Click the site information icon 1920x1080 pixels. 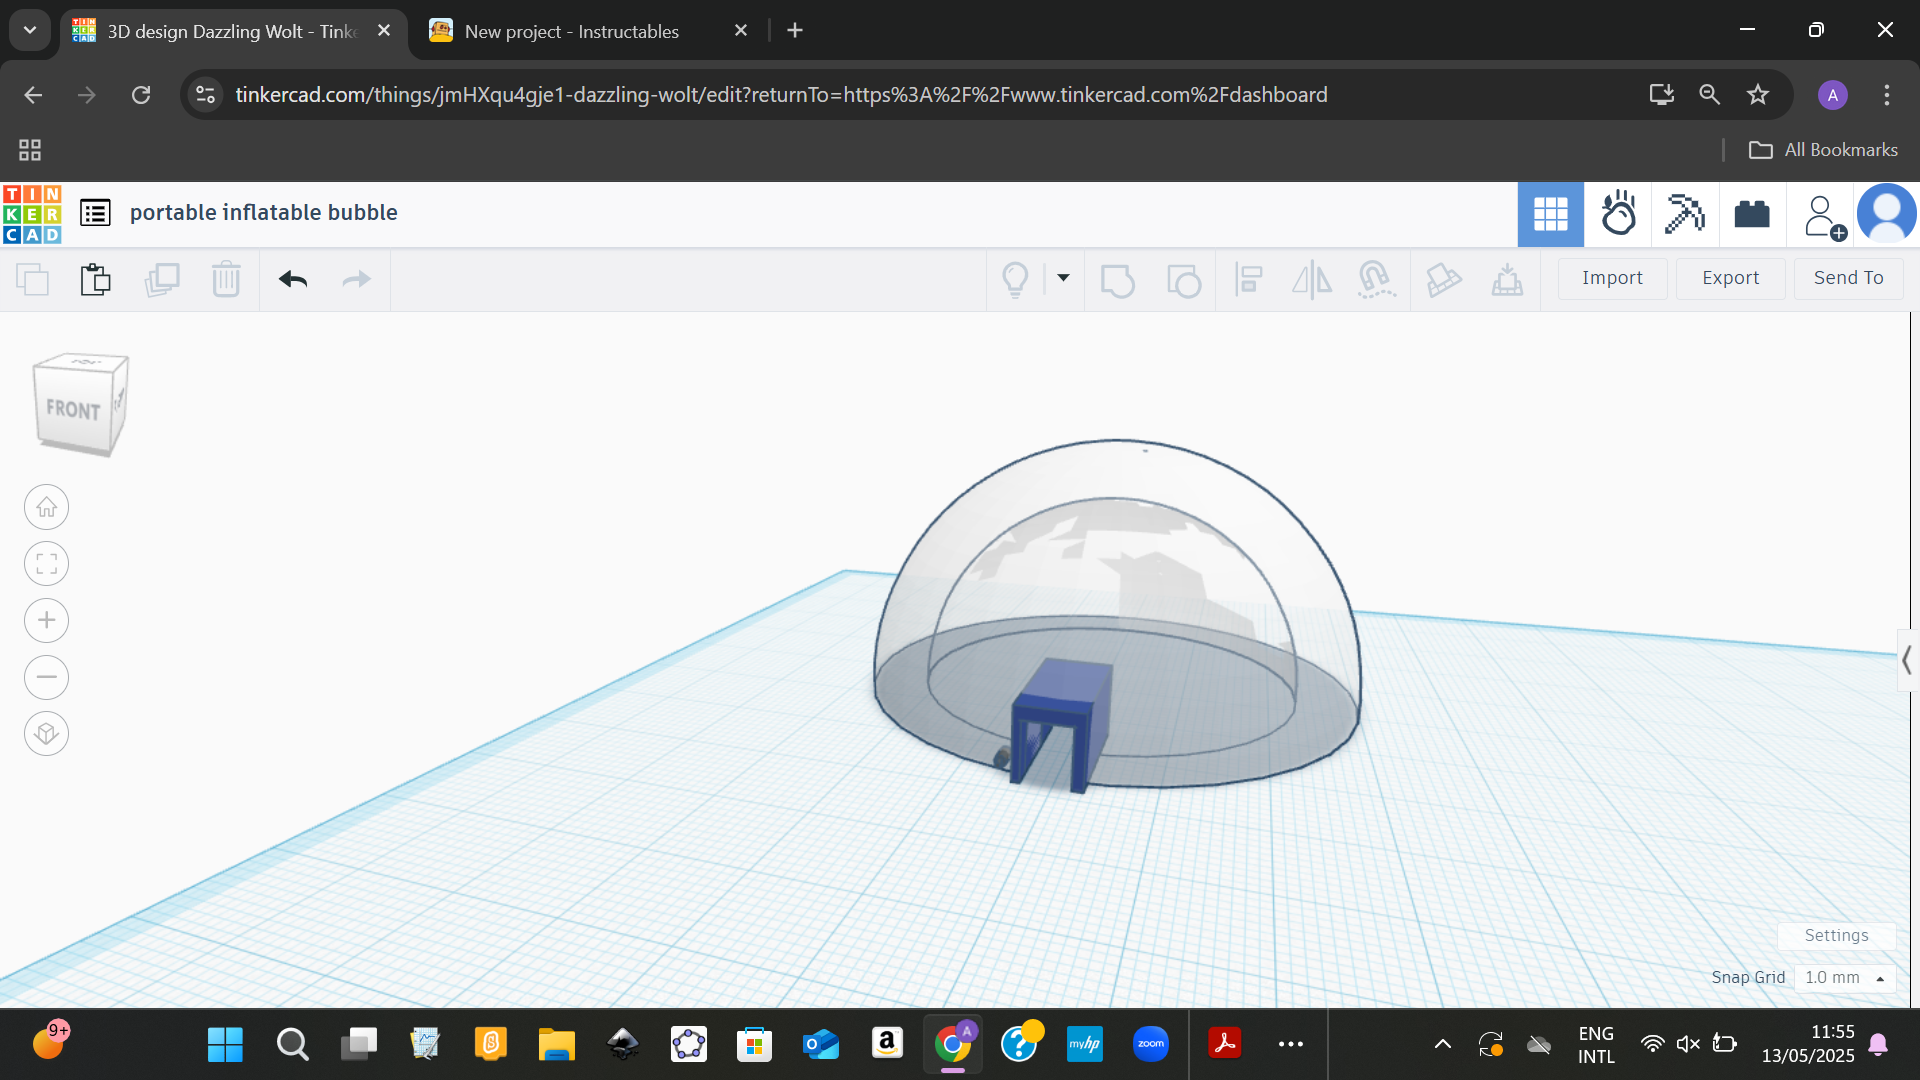205,95
